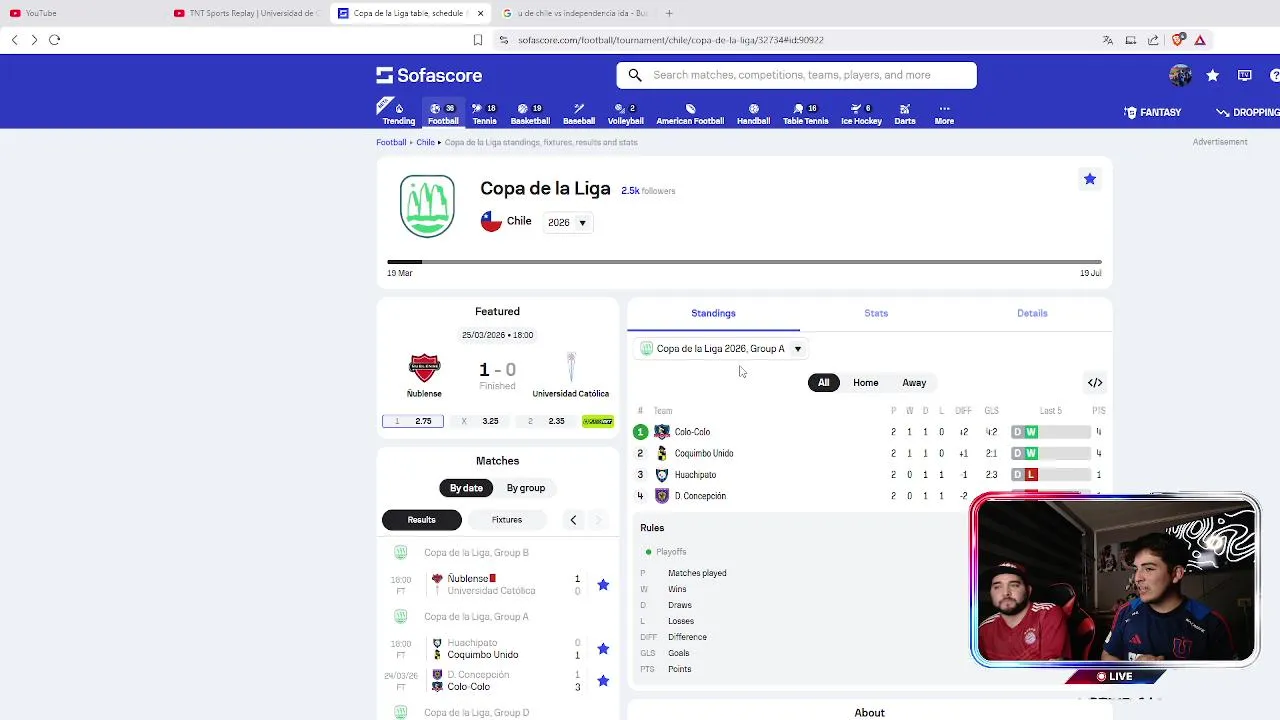
Task: Click the season progress bar
Action: [744, 262]
